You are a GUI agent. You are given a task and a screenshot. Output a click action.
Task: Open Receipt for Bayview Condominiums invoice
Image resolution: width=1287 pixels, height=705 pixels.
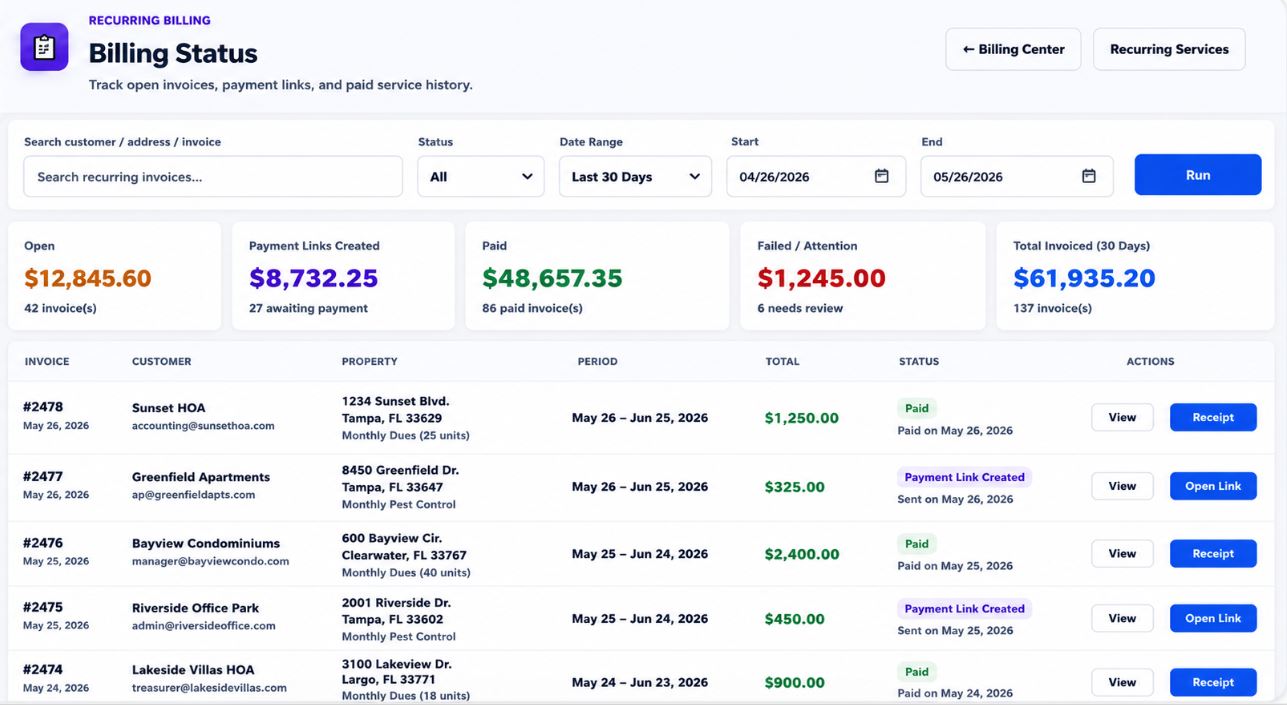[1213, 553]
